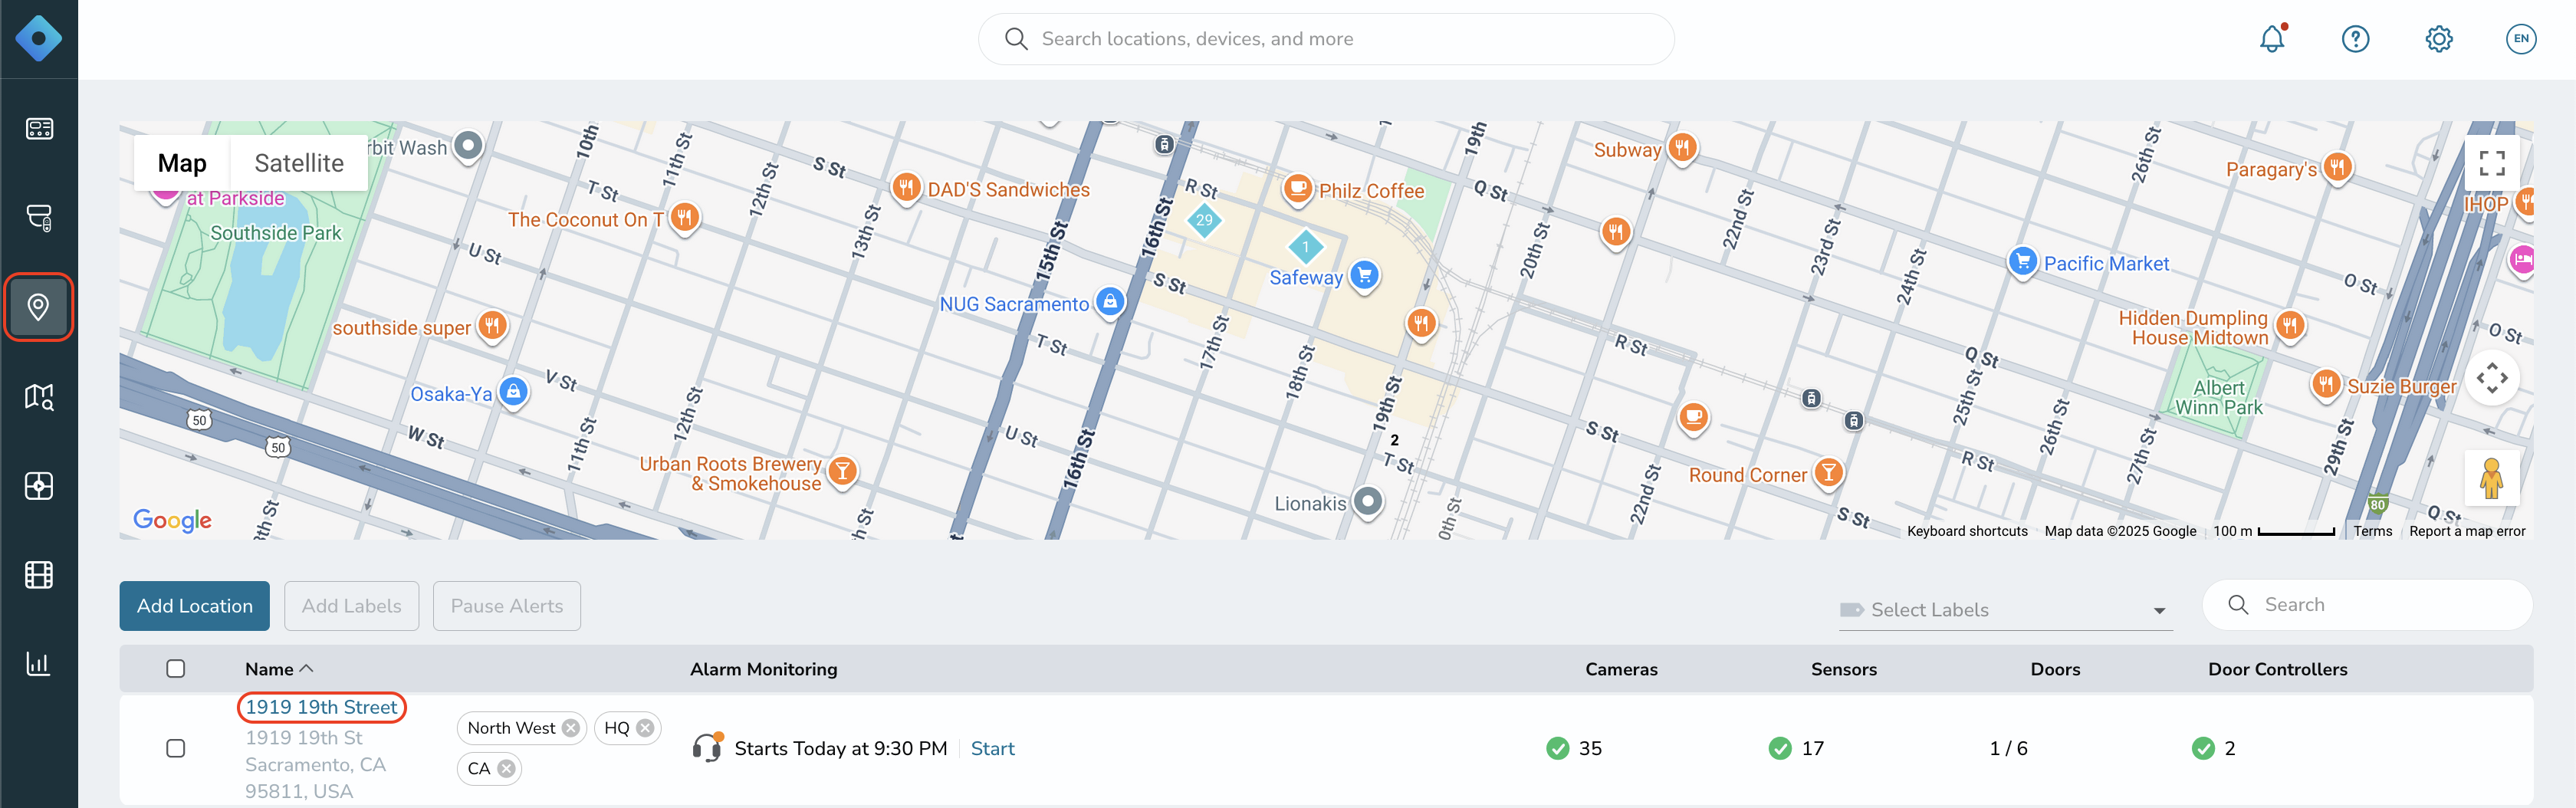This screenshot has width=2576, height=808.
Task: Click the Lionakis map pin
Action: pos(1368,501)
